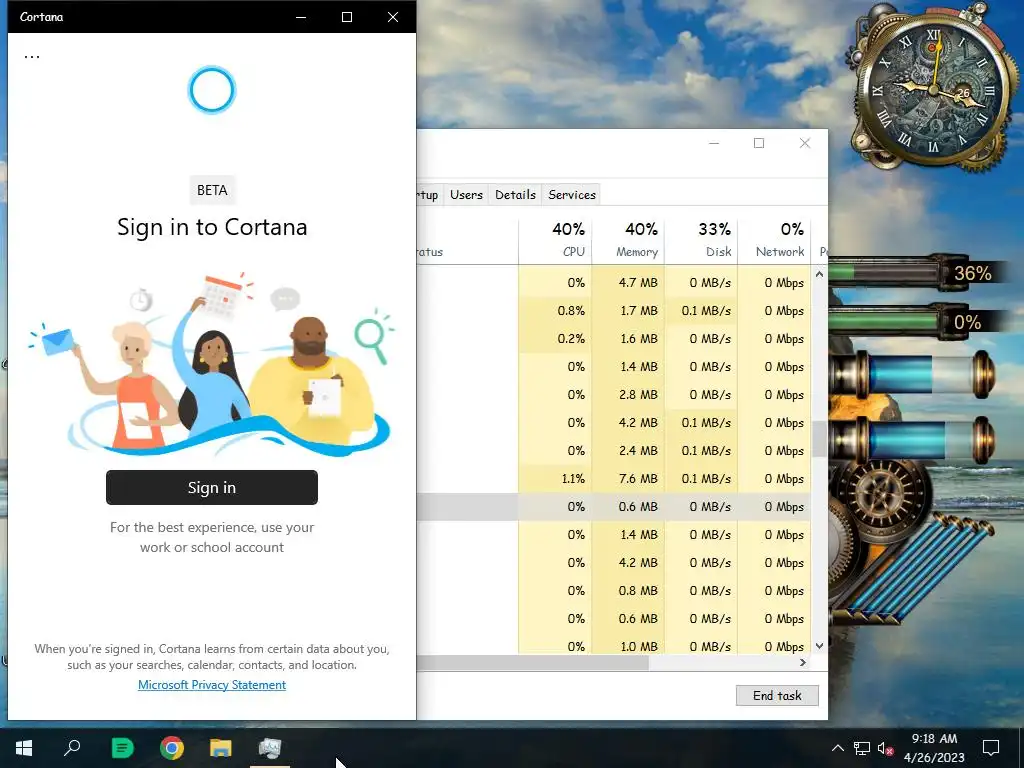Open the clock showing 9:18 AM

(934, 748)
